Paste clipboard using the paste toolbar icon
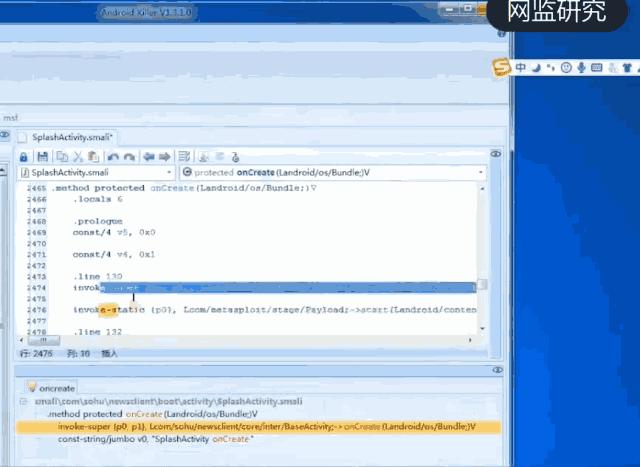The width and height of the screenshot is (640, 467). tap(93, 157)
